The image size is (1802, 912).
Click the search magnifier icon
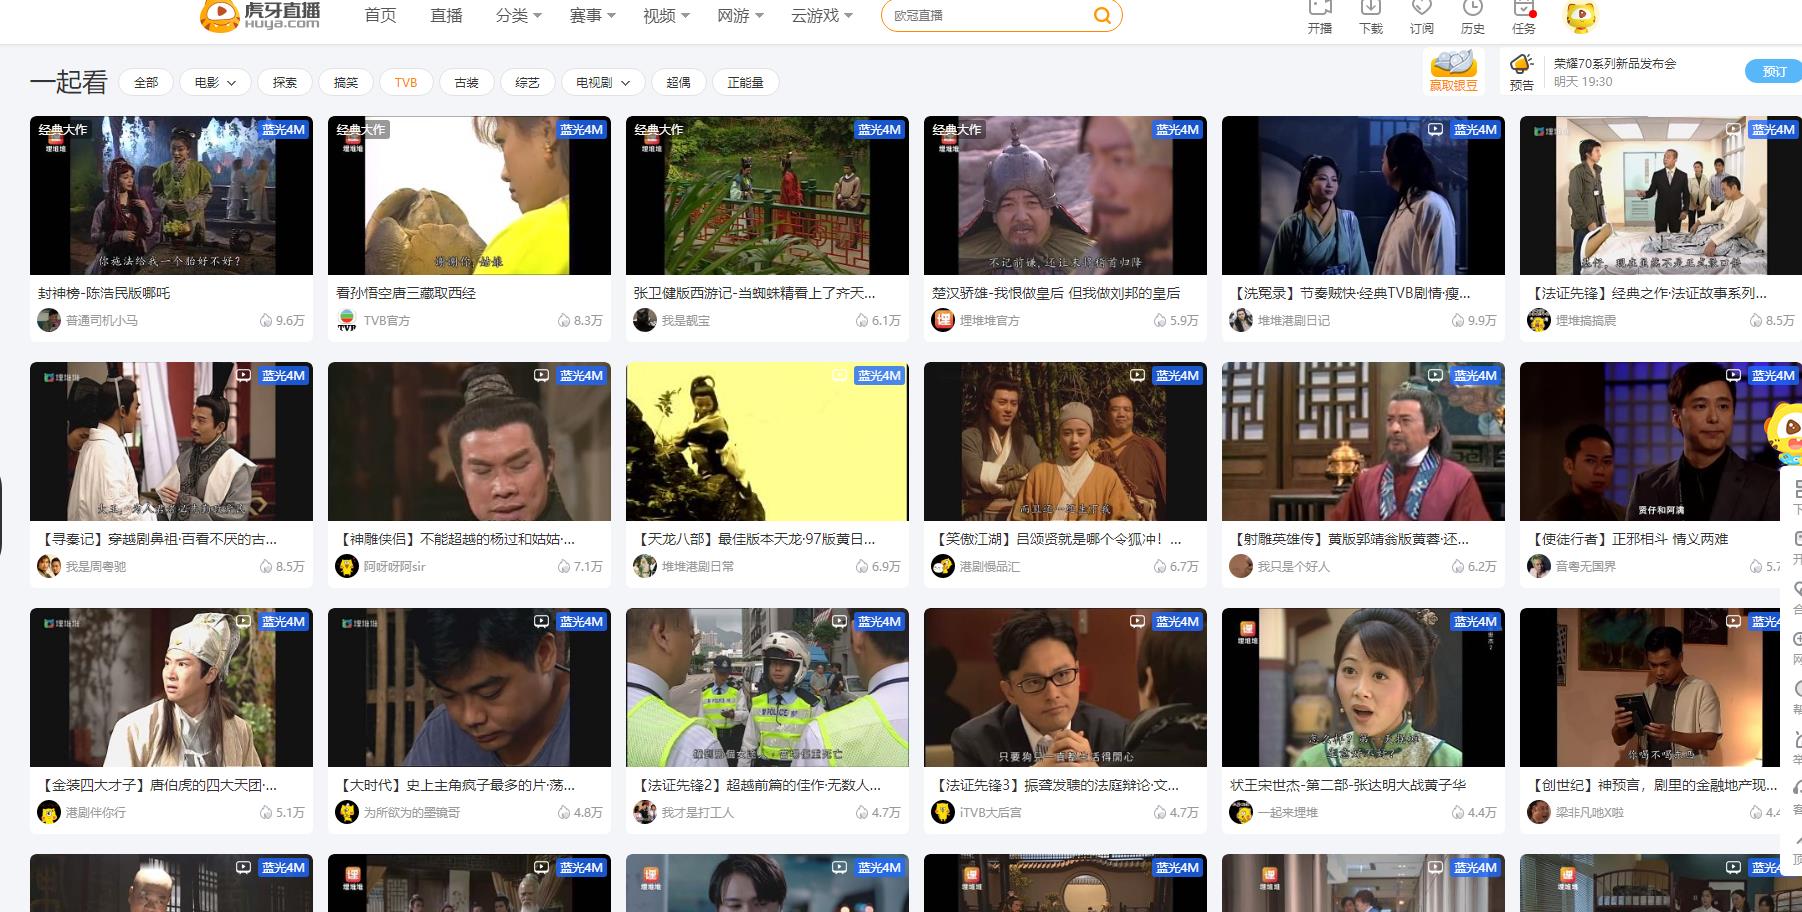1101,15
